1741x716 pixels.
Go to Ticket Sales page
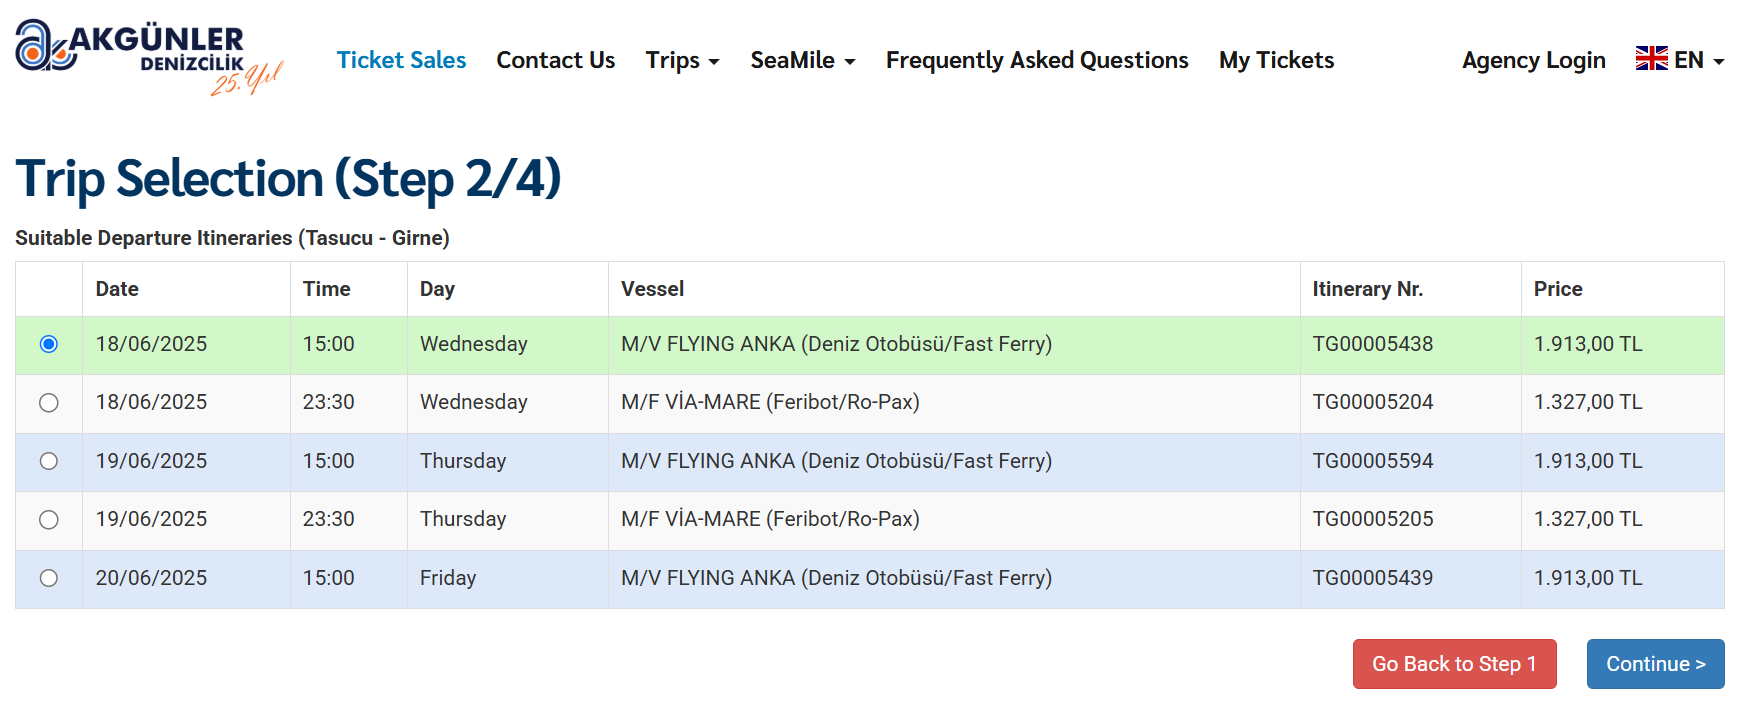401,60
